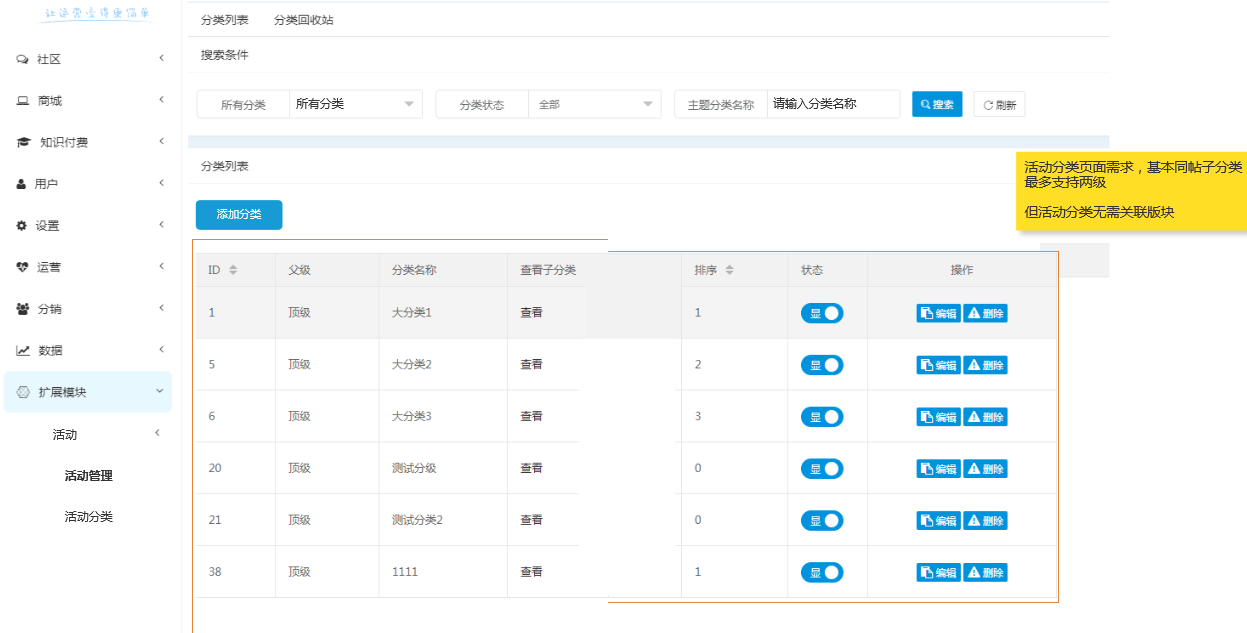Open the 所有分类 dropdown
The image size is (1247, 633).
[x=356, y=104]
